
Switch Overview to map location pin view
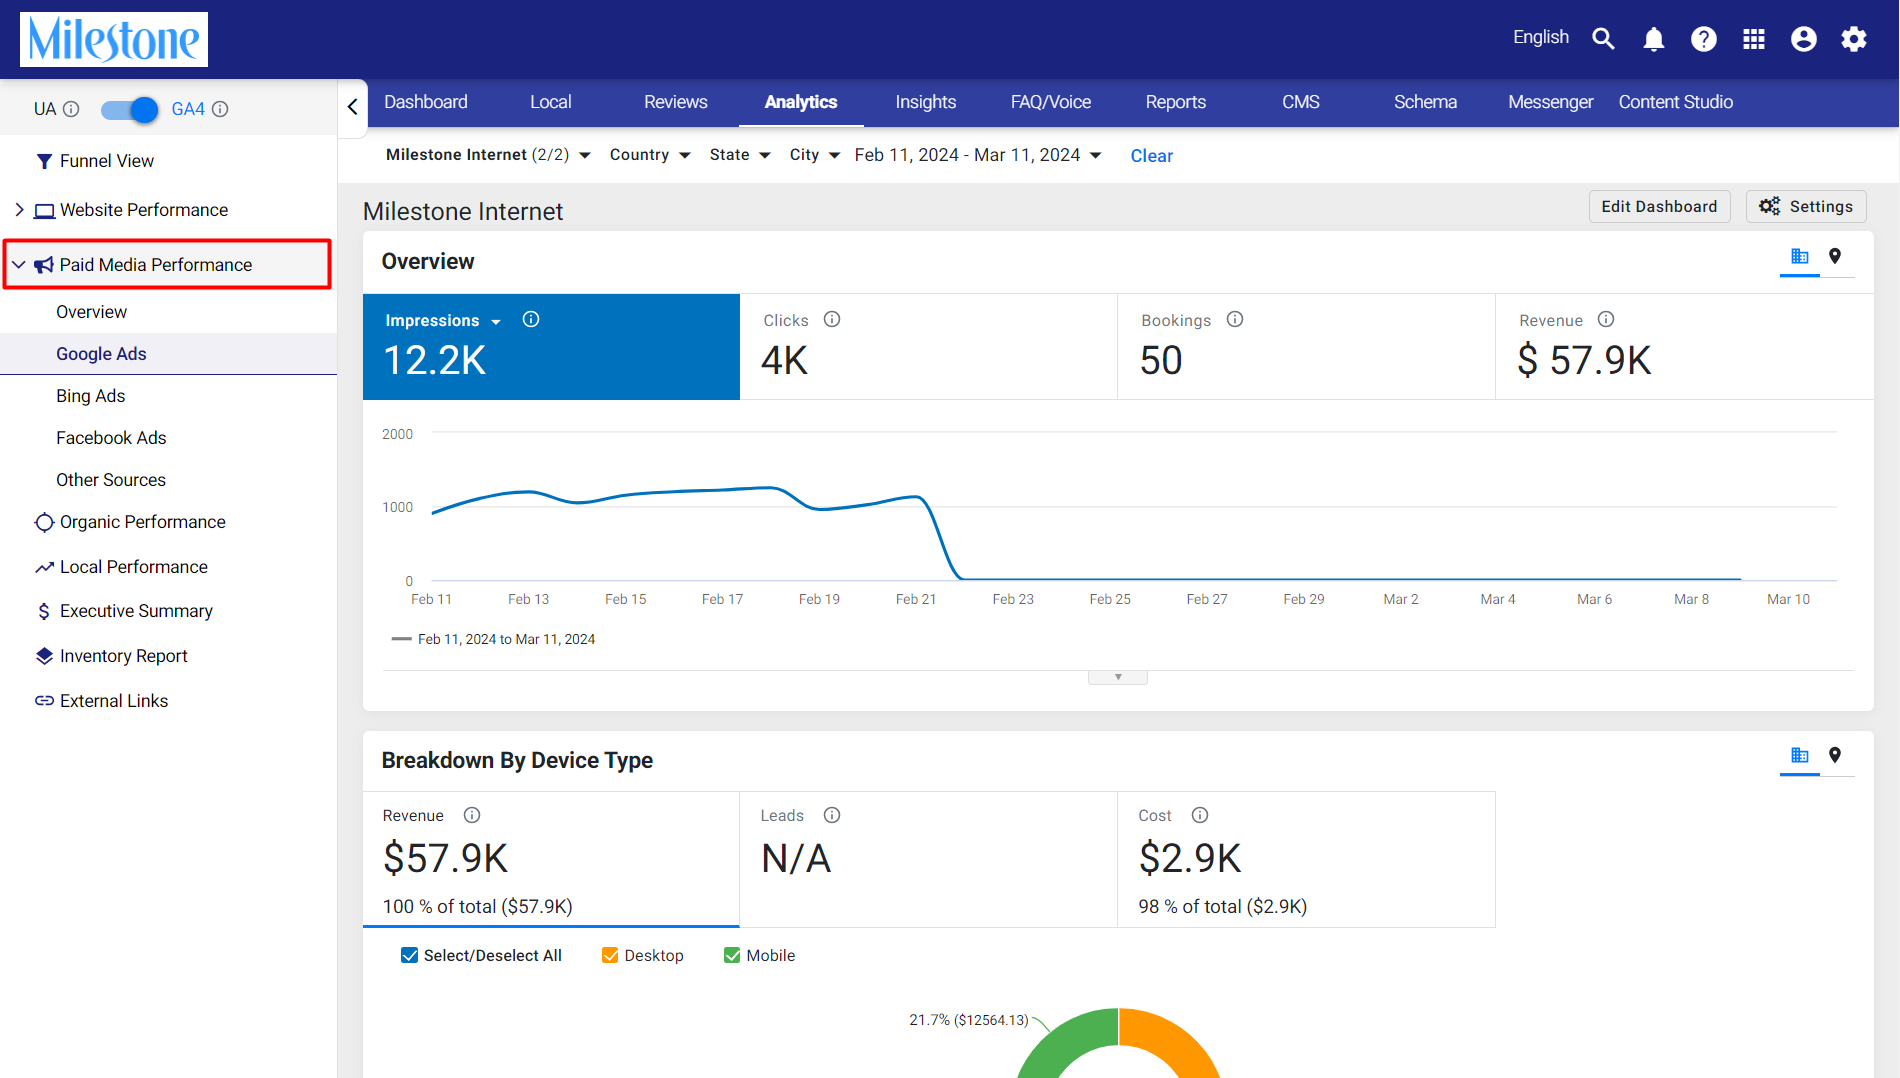[1835, 257]
